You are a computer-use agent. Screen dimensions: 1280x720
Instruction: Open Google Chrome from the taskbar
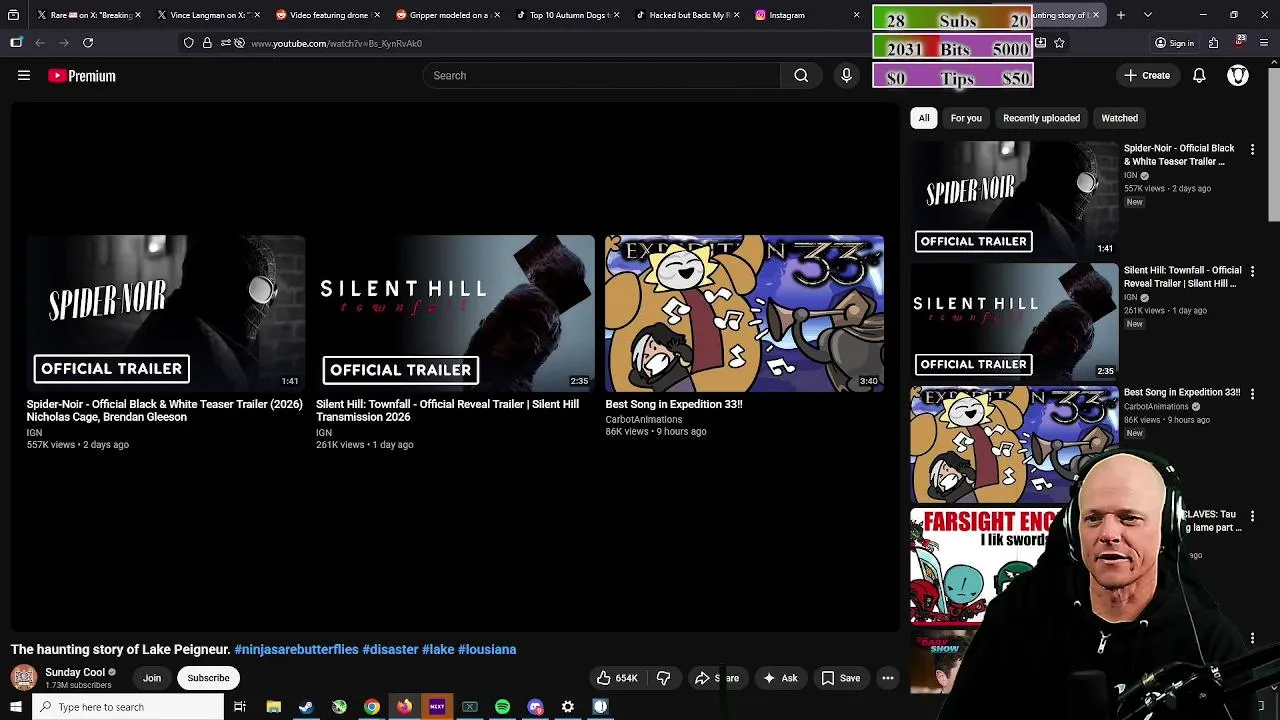pyautogui.click(x=371, y=707)
